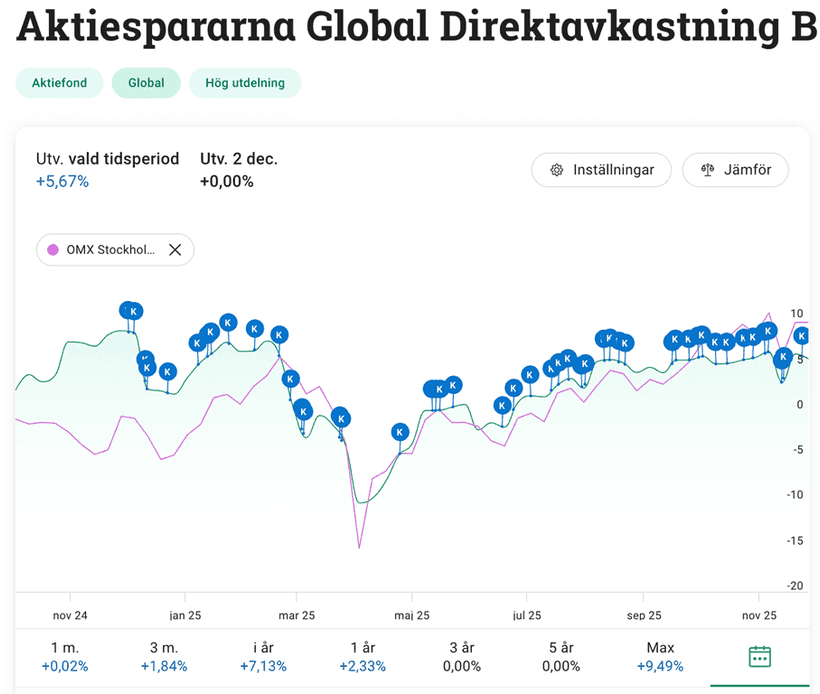Select the Global category tag
Viewport: 820px width, 694px height.
(x=146, y=83)
